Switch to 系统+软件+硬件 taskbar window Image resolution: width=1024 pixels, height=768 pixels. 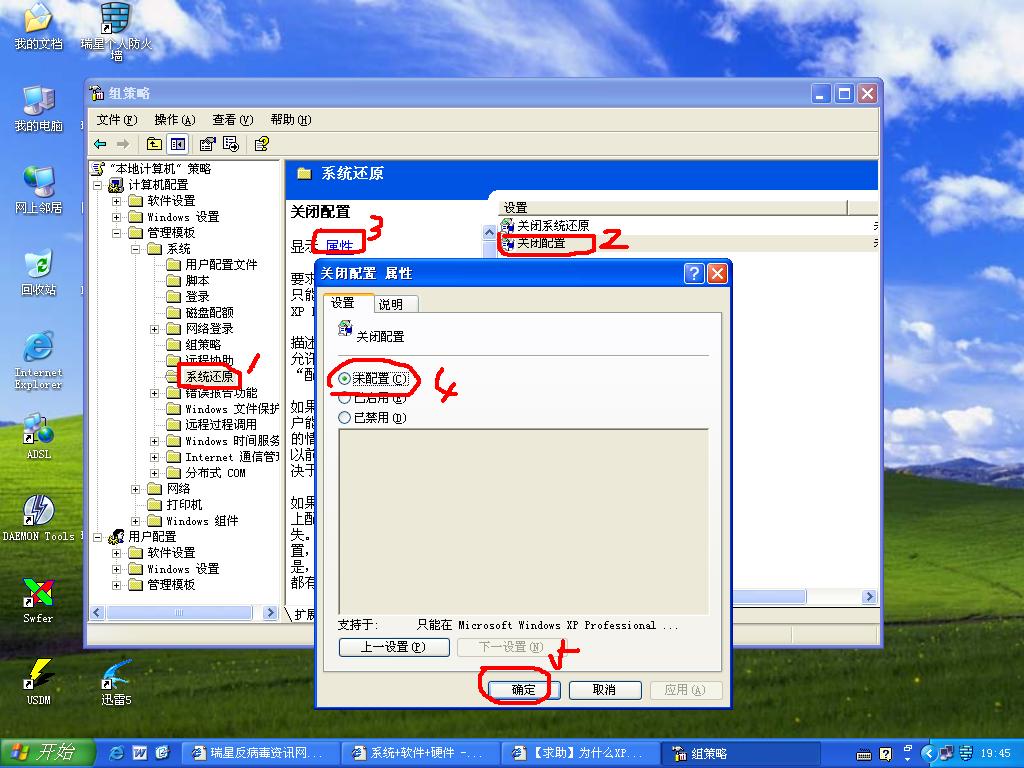419,753
